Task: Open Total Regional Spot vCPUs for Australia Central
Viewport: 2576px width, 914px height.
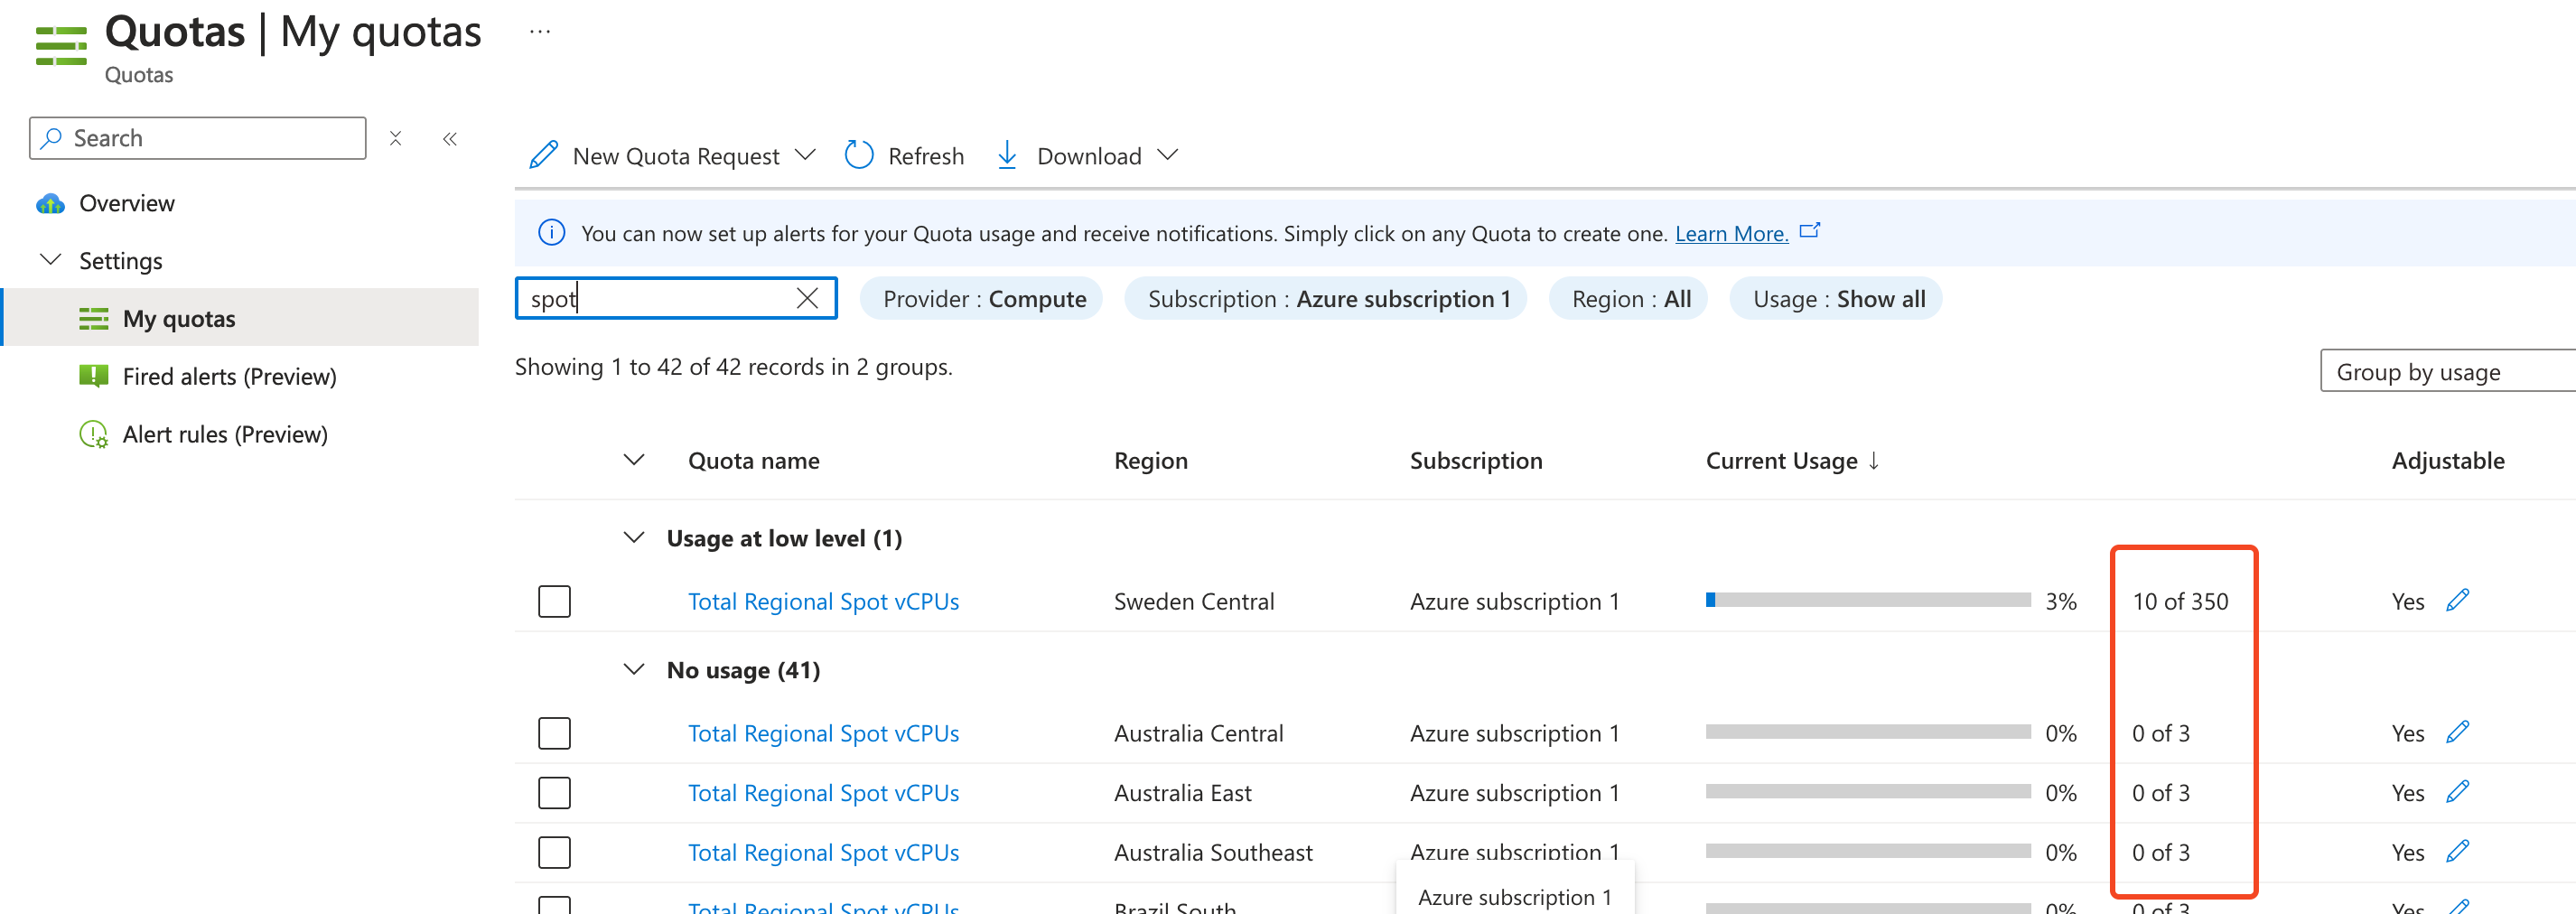Action: tap(823, 734)
